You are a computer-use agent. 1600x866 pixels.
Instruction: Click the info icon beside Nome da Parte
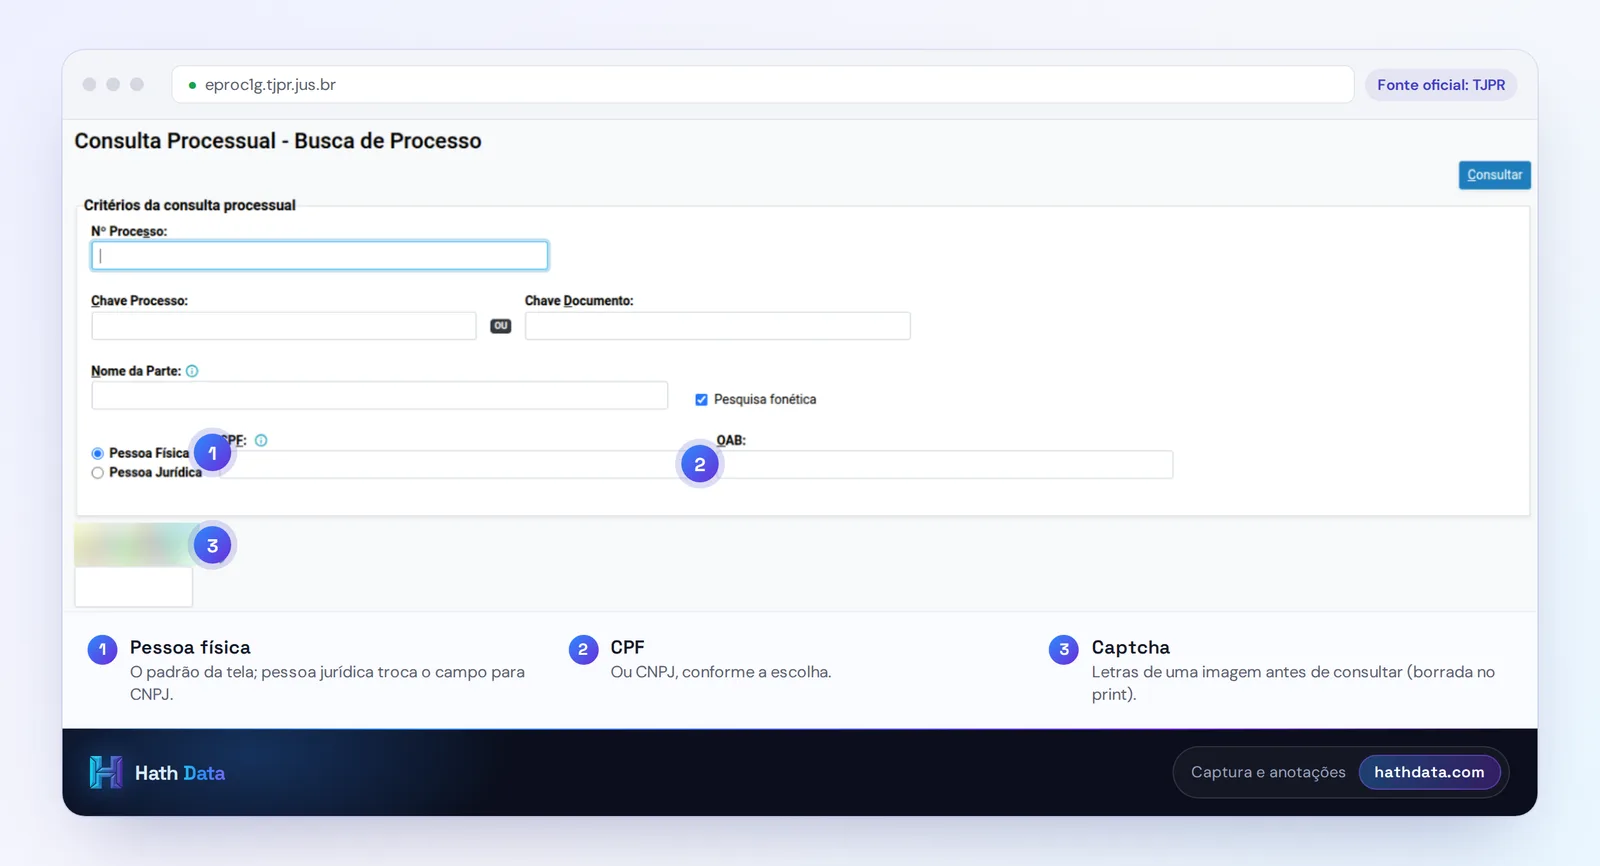click(x=192, y=371)
